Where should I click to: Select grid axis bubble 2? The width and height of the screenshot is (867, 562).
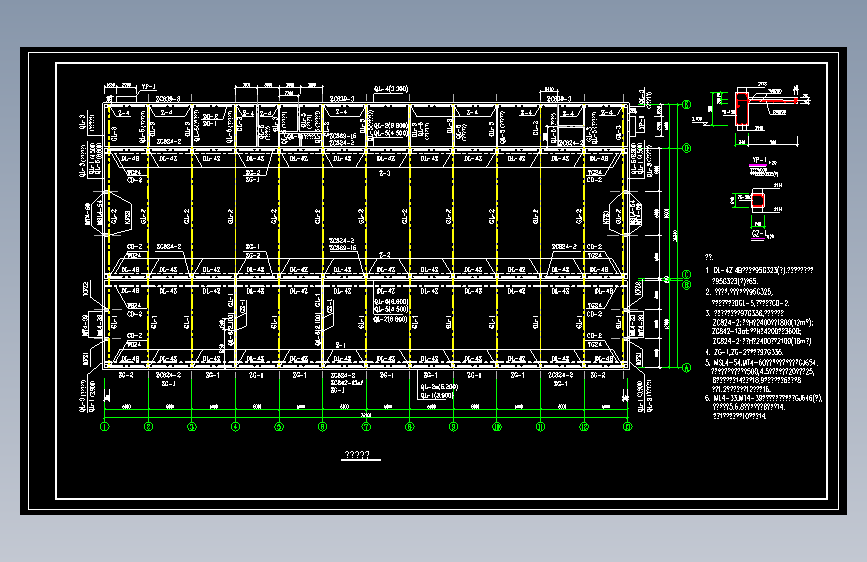pyautogui.click(x=148, y=426)
